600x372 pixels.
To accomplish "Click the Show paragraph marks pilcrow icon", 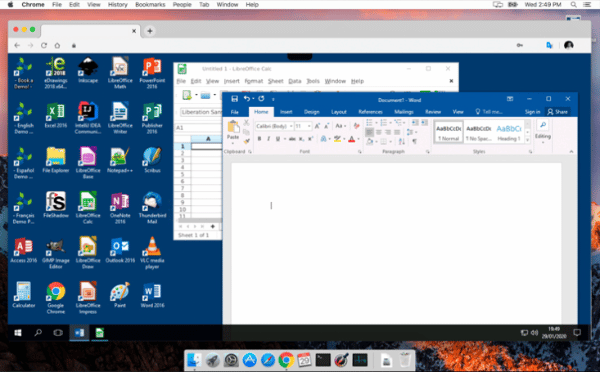I will coord(414,142).
